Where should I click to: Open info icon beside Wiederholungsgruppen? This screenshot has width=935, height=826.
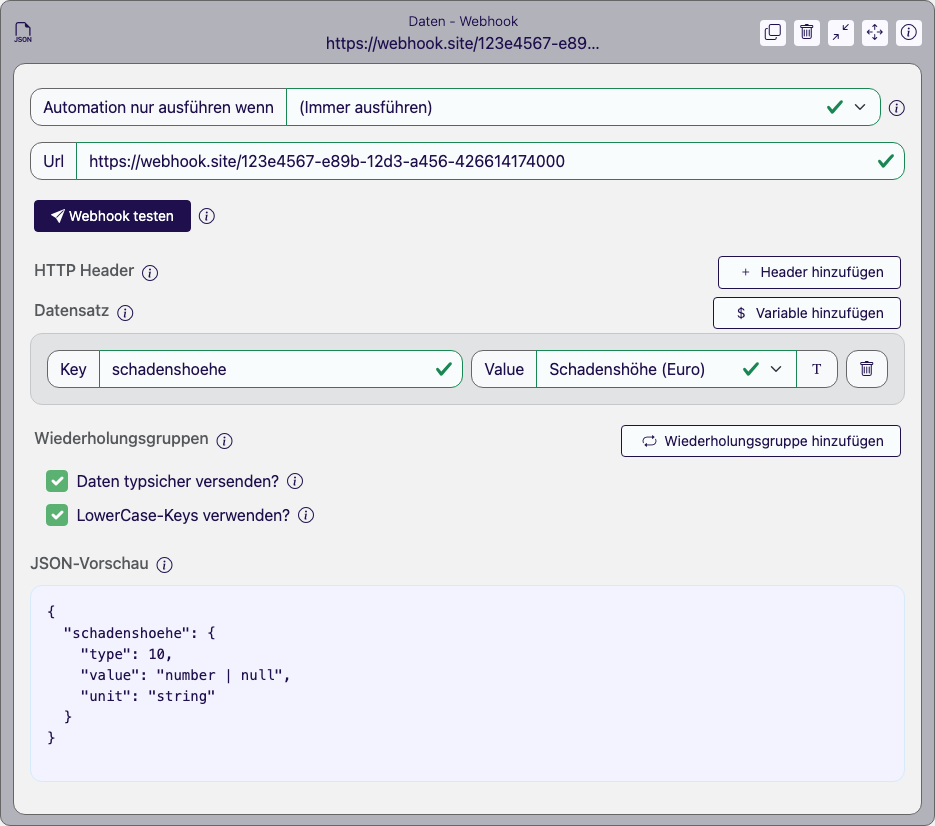click(225, 441)
